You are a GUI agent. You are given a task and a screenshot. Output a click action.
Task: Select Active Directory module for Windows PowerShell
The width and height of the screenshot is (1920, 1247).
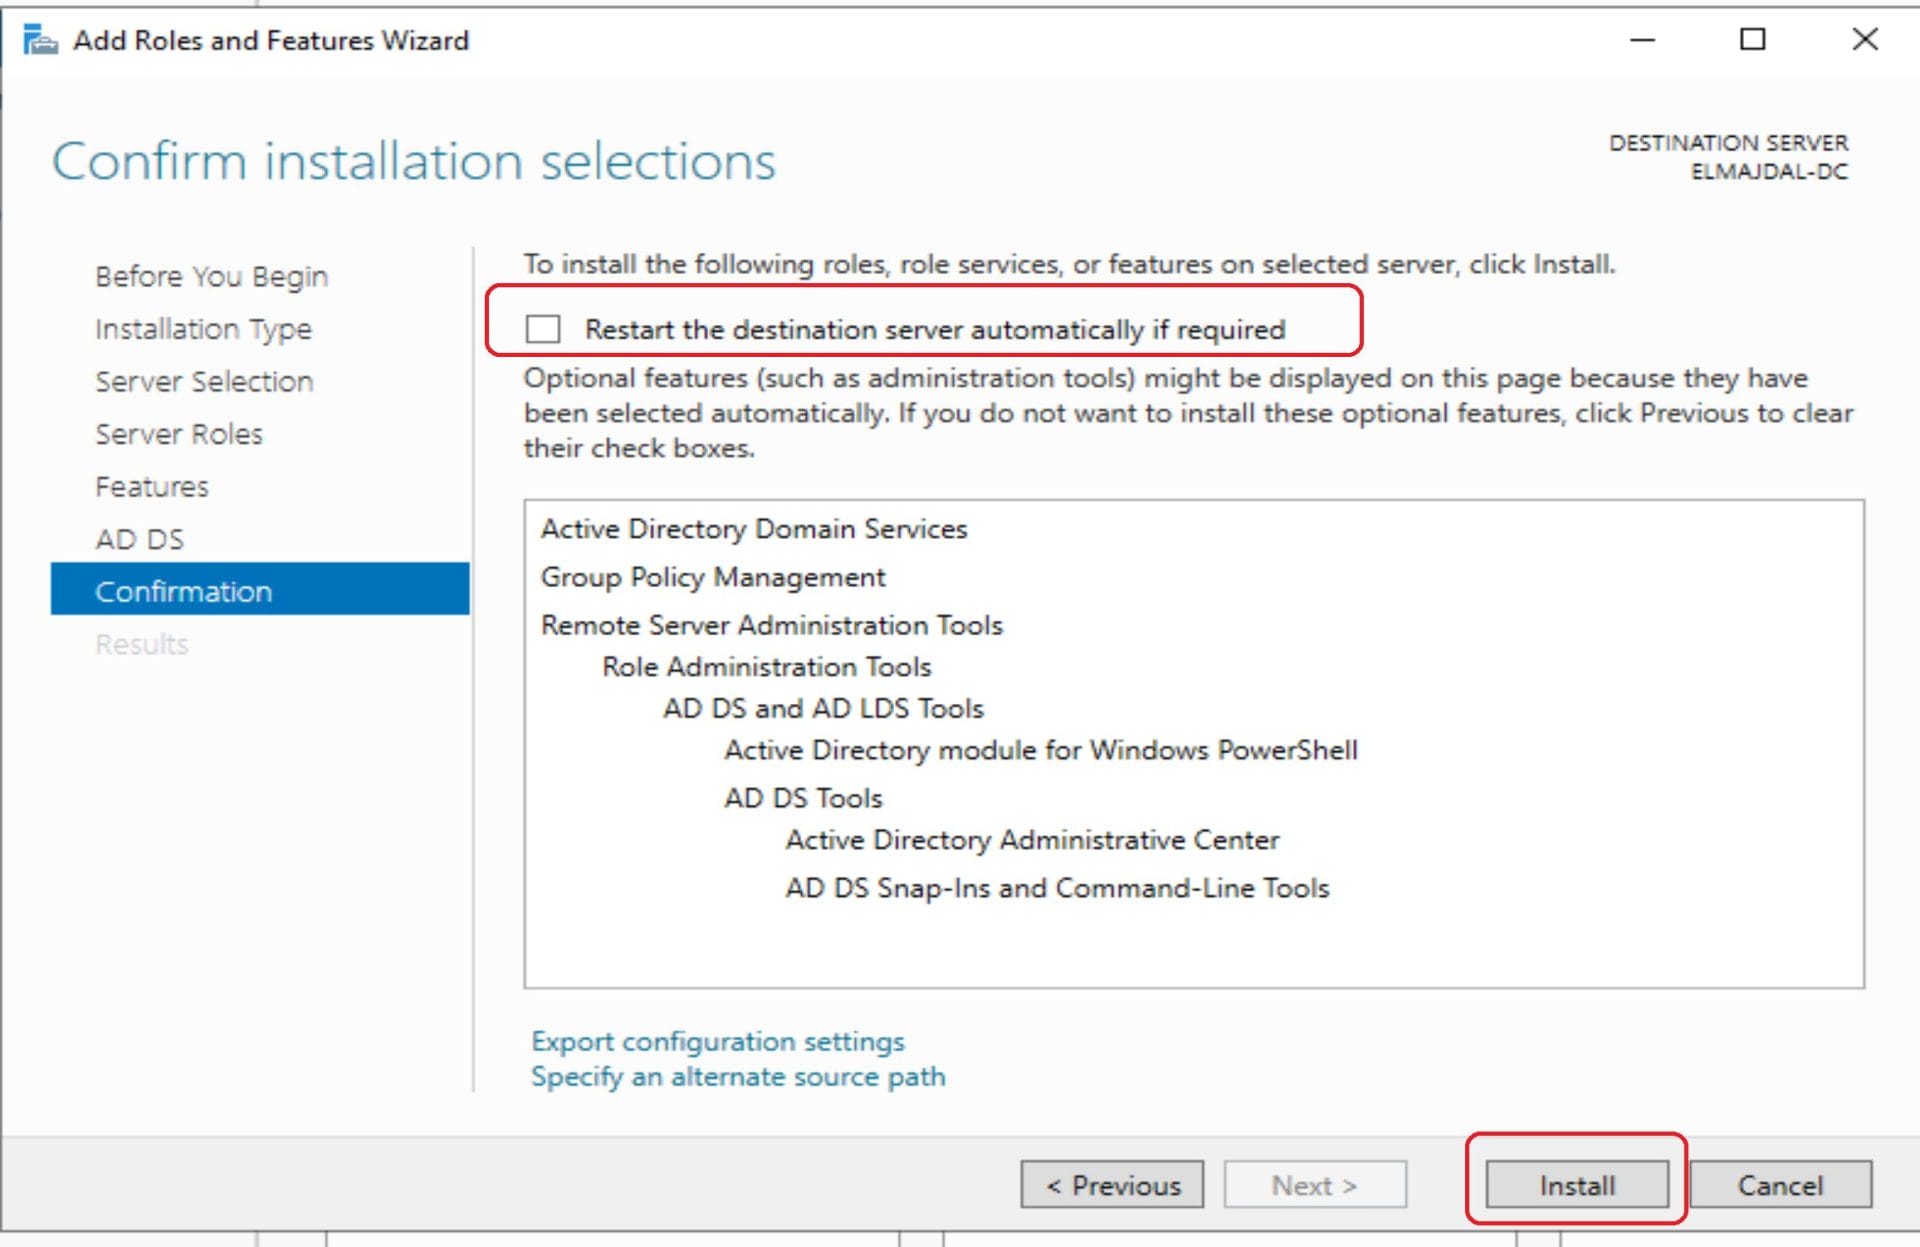tap(1041, 750)
